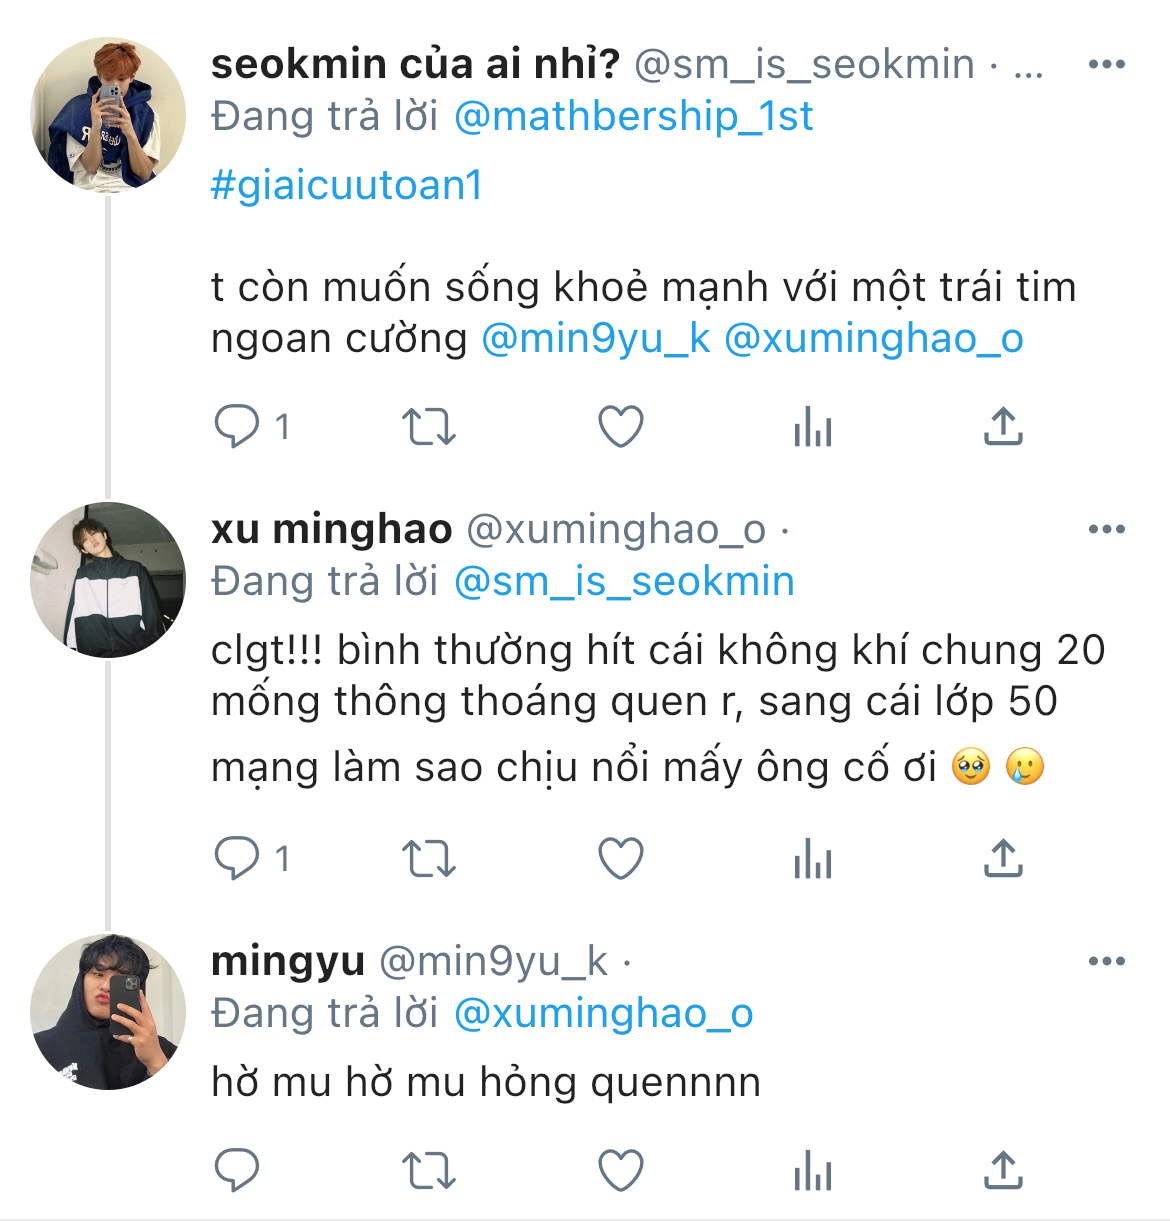View analytics for mingyu's tweet
The width and height of the screenshot is (1170, 1221).
[x=812, y=1171]
